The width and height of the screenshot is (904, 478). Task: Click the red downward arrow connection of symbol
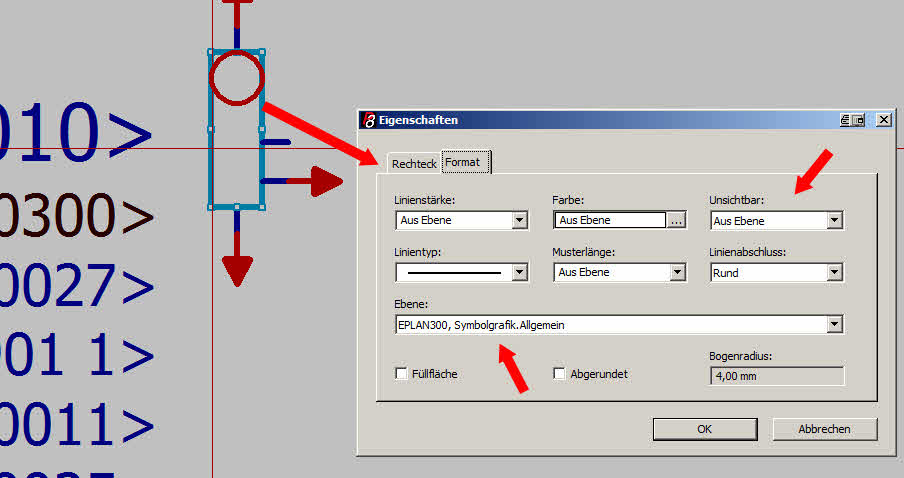pos(237,259)
